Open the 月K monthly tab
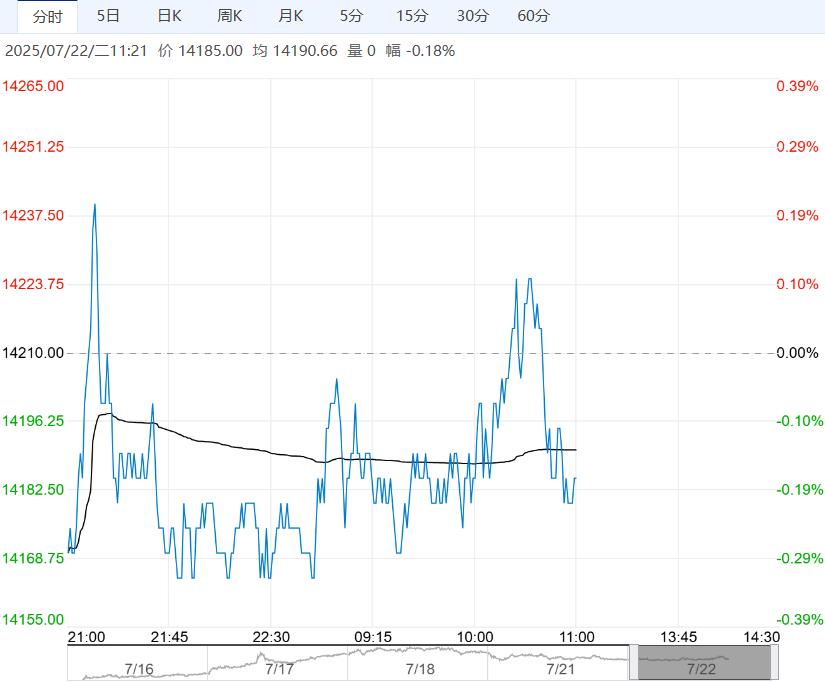 (x=291, y=16)
